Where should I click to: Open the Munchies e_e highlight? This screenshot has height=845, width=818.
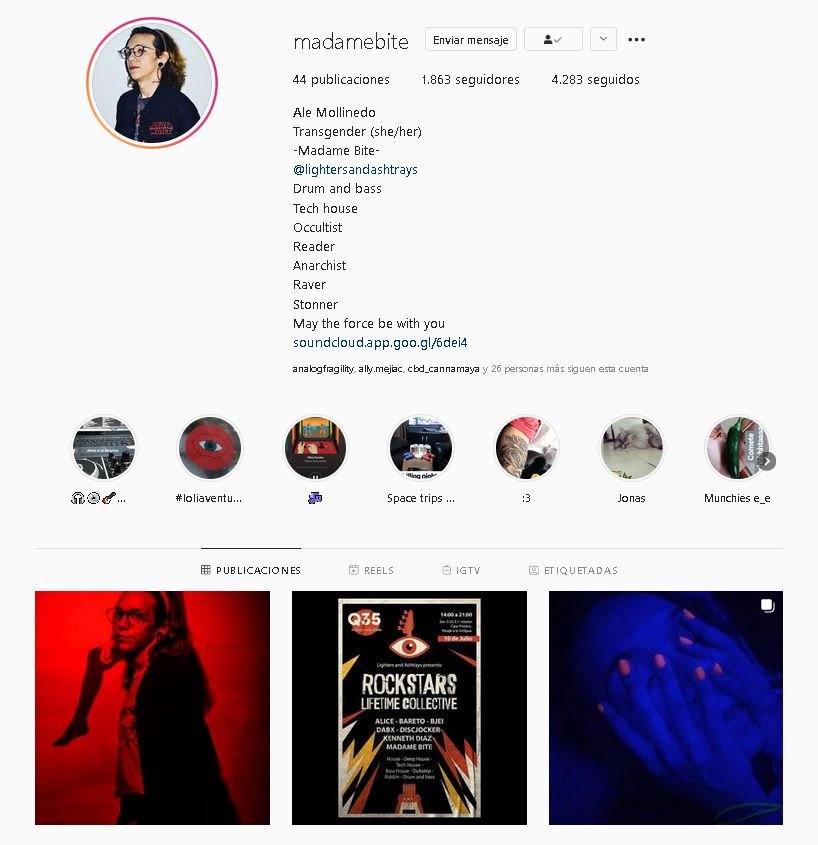pyautogui.click(x=737, y=447)
